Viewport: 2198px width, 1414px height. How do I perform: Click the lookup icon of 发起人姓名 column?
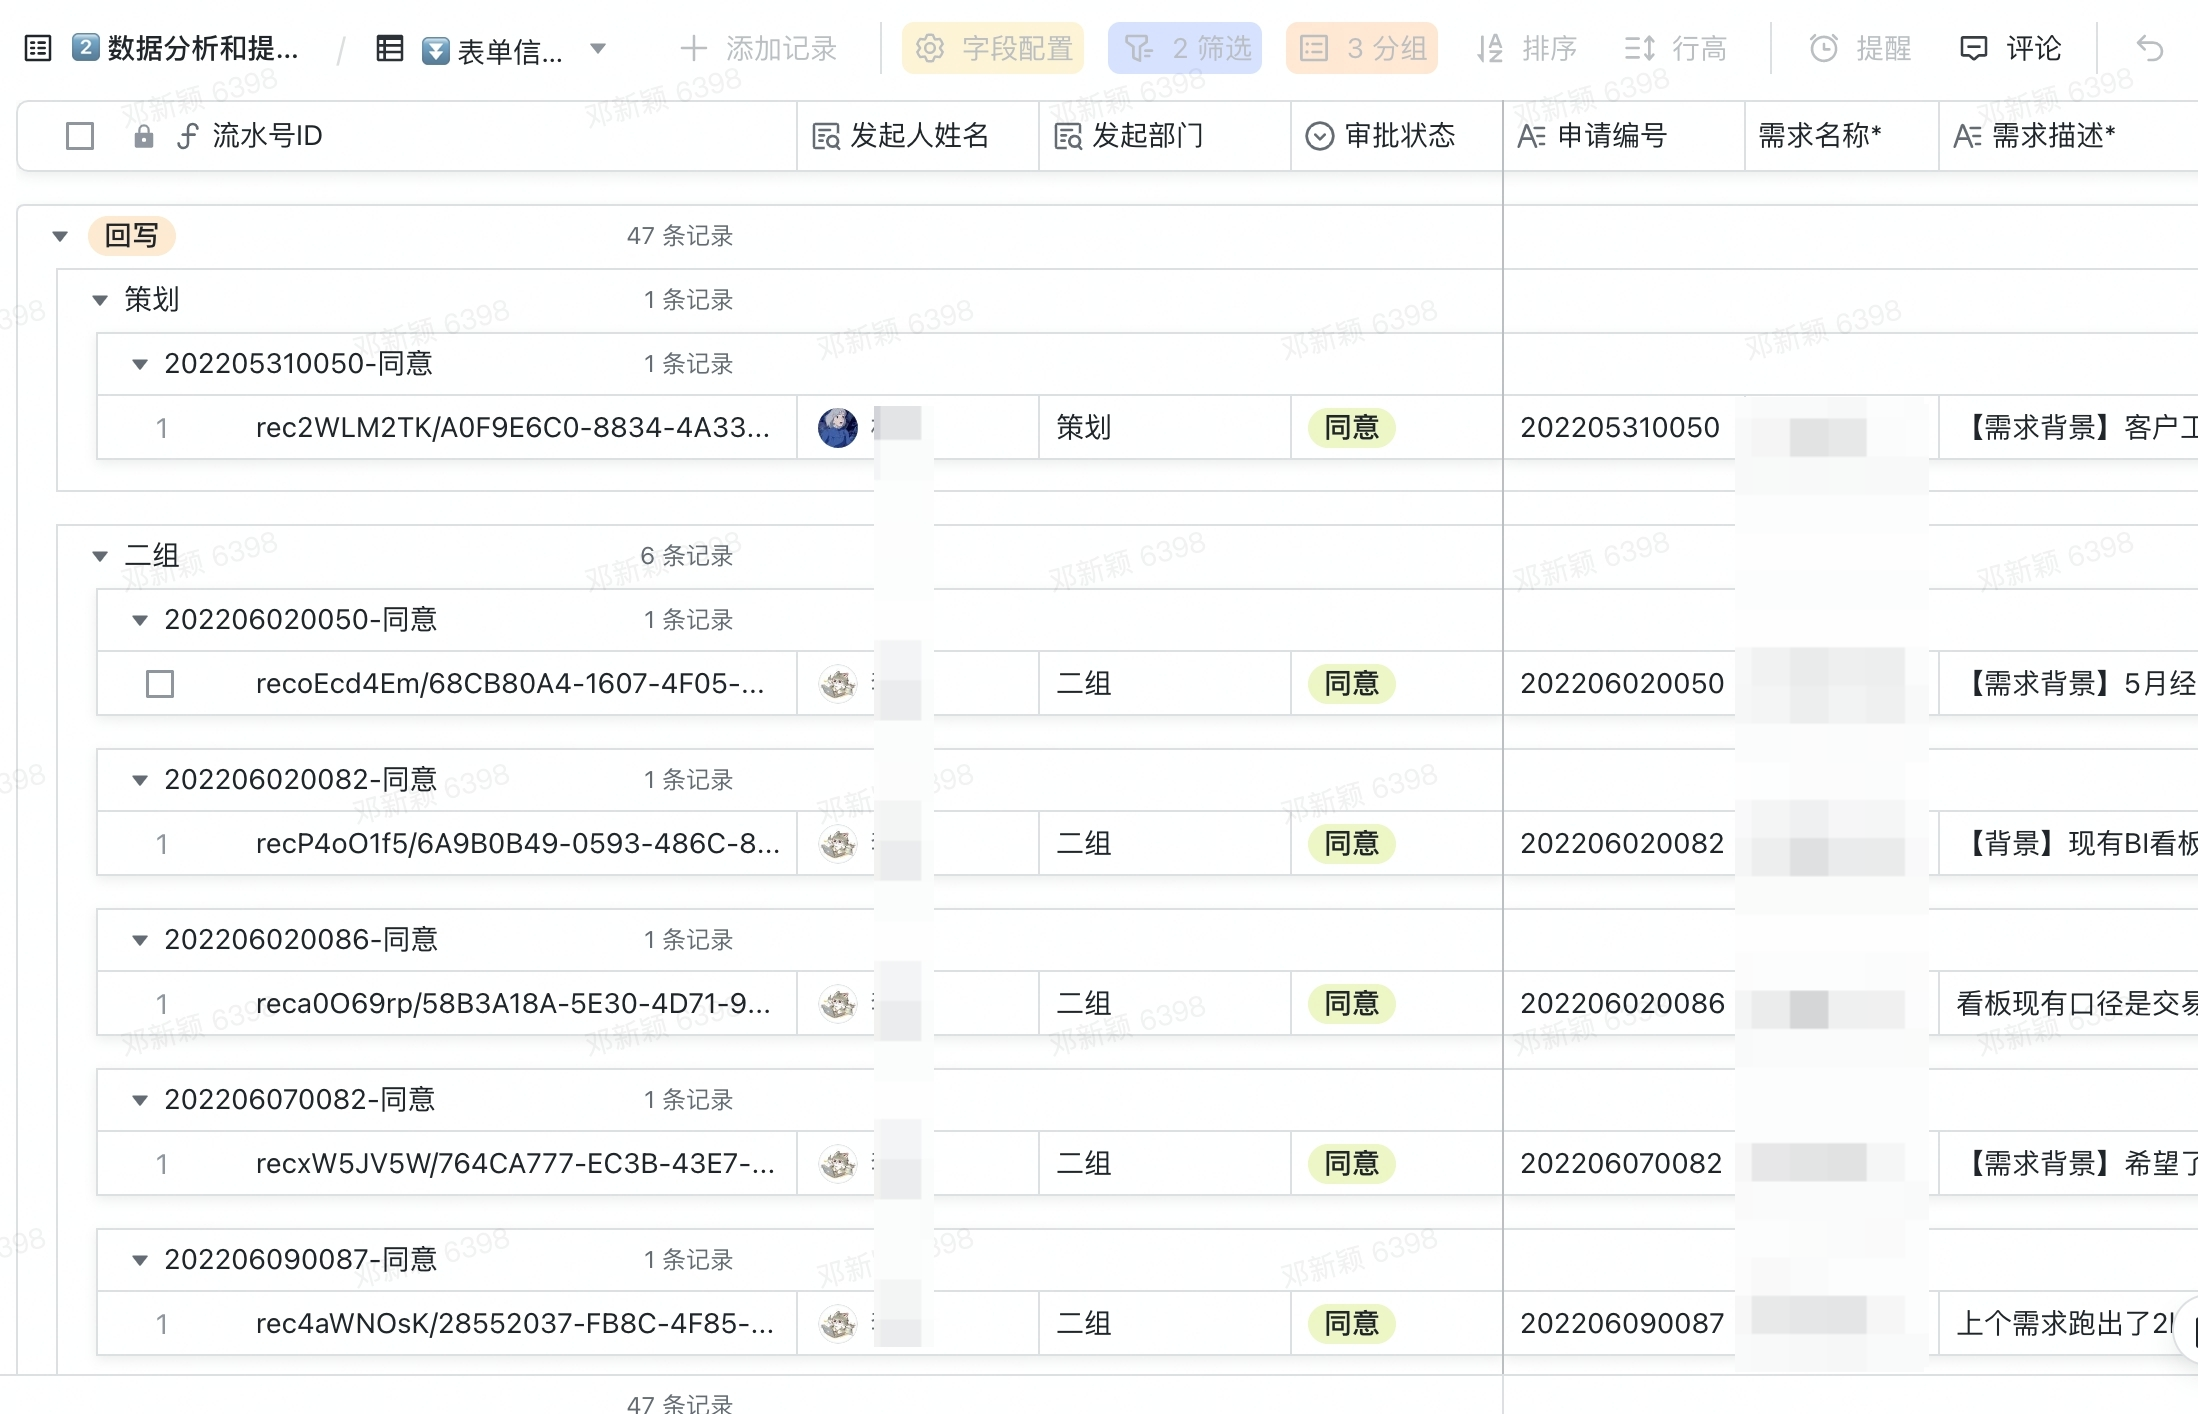pyautogui.click(x=826, y=136)
